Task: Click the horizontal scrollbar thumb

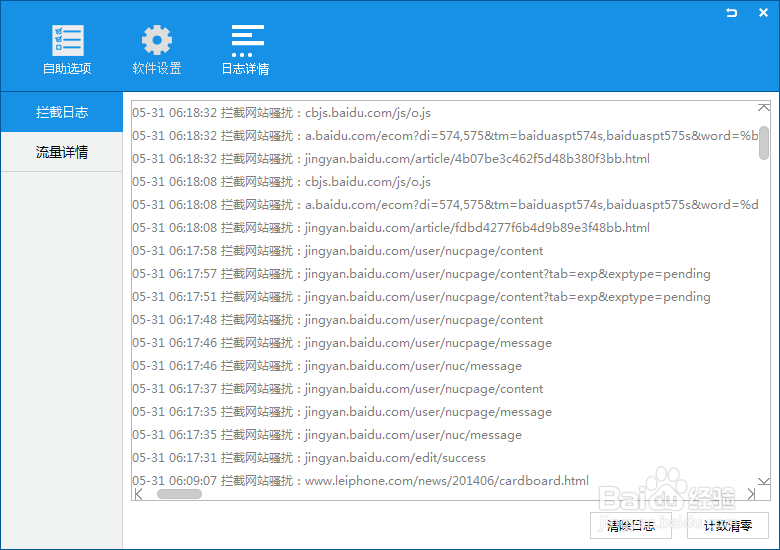Action: (x=180, y=494)
